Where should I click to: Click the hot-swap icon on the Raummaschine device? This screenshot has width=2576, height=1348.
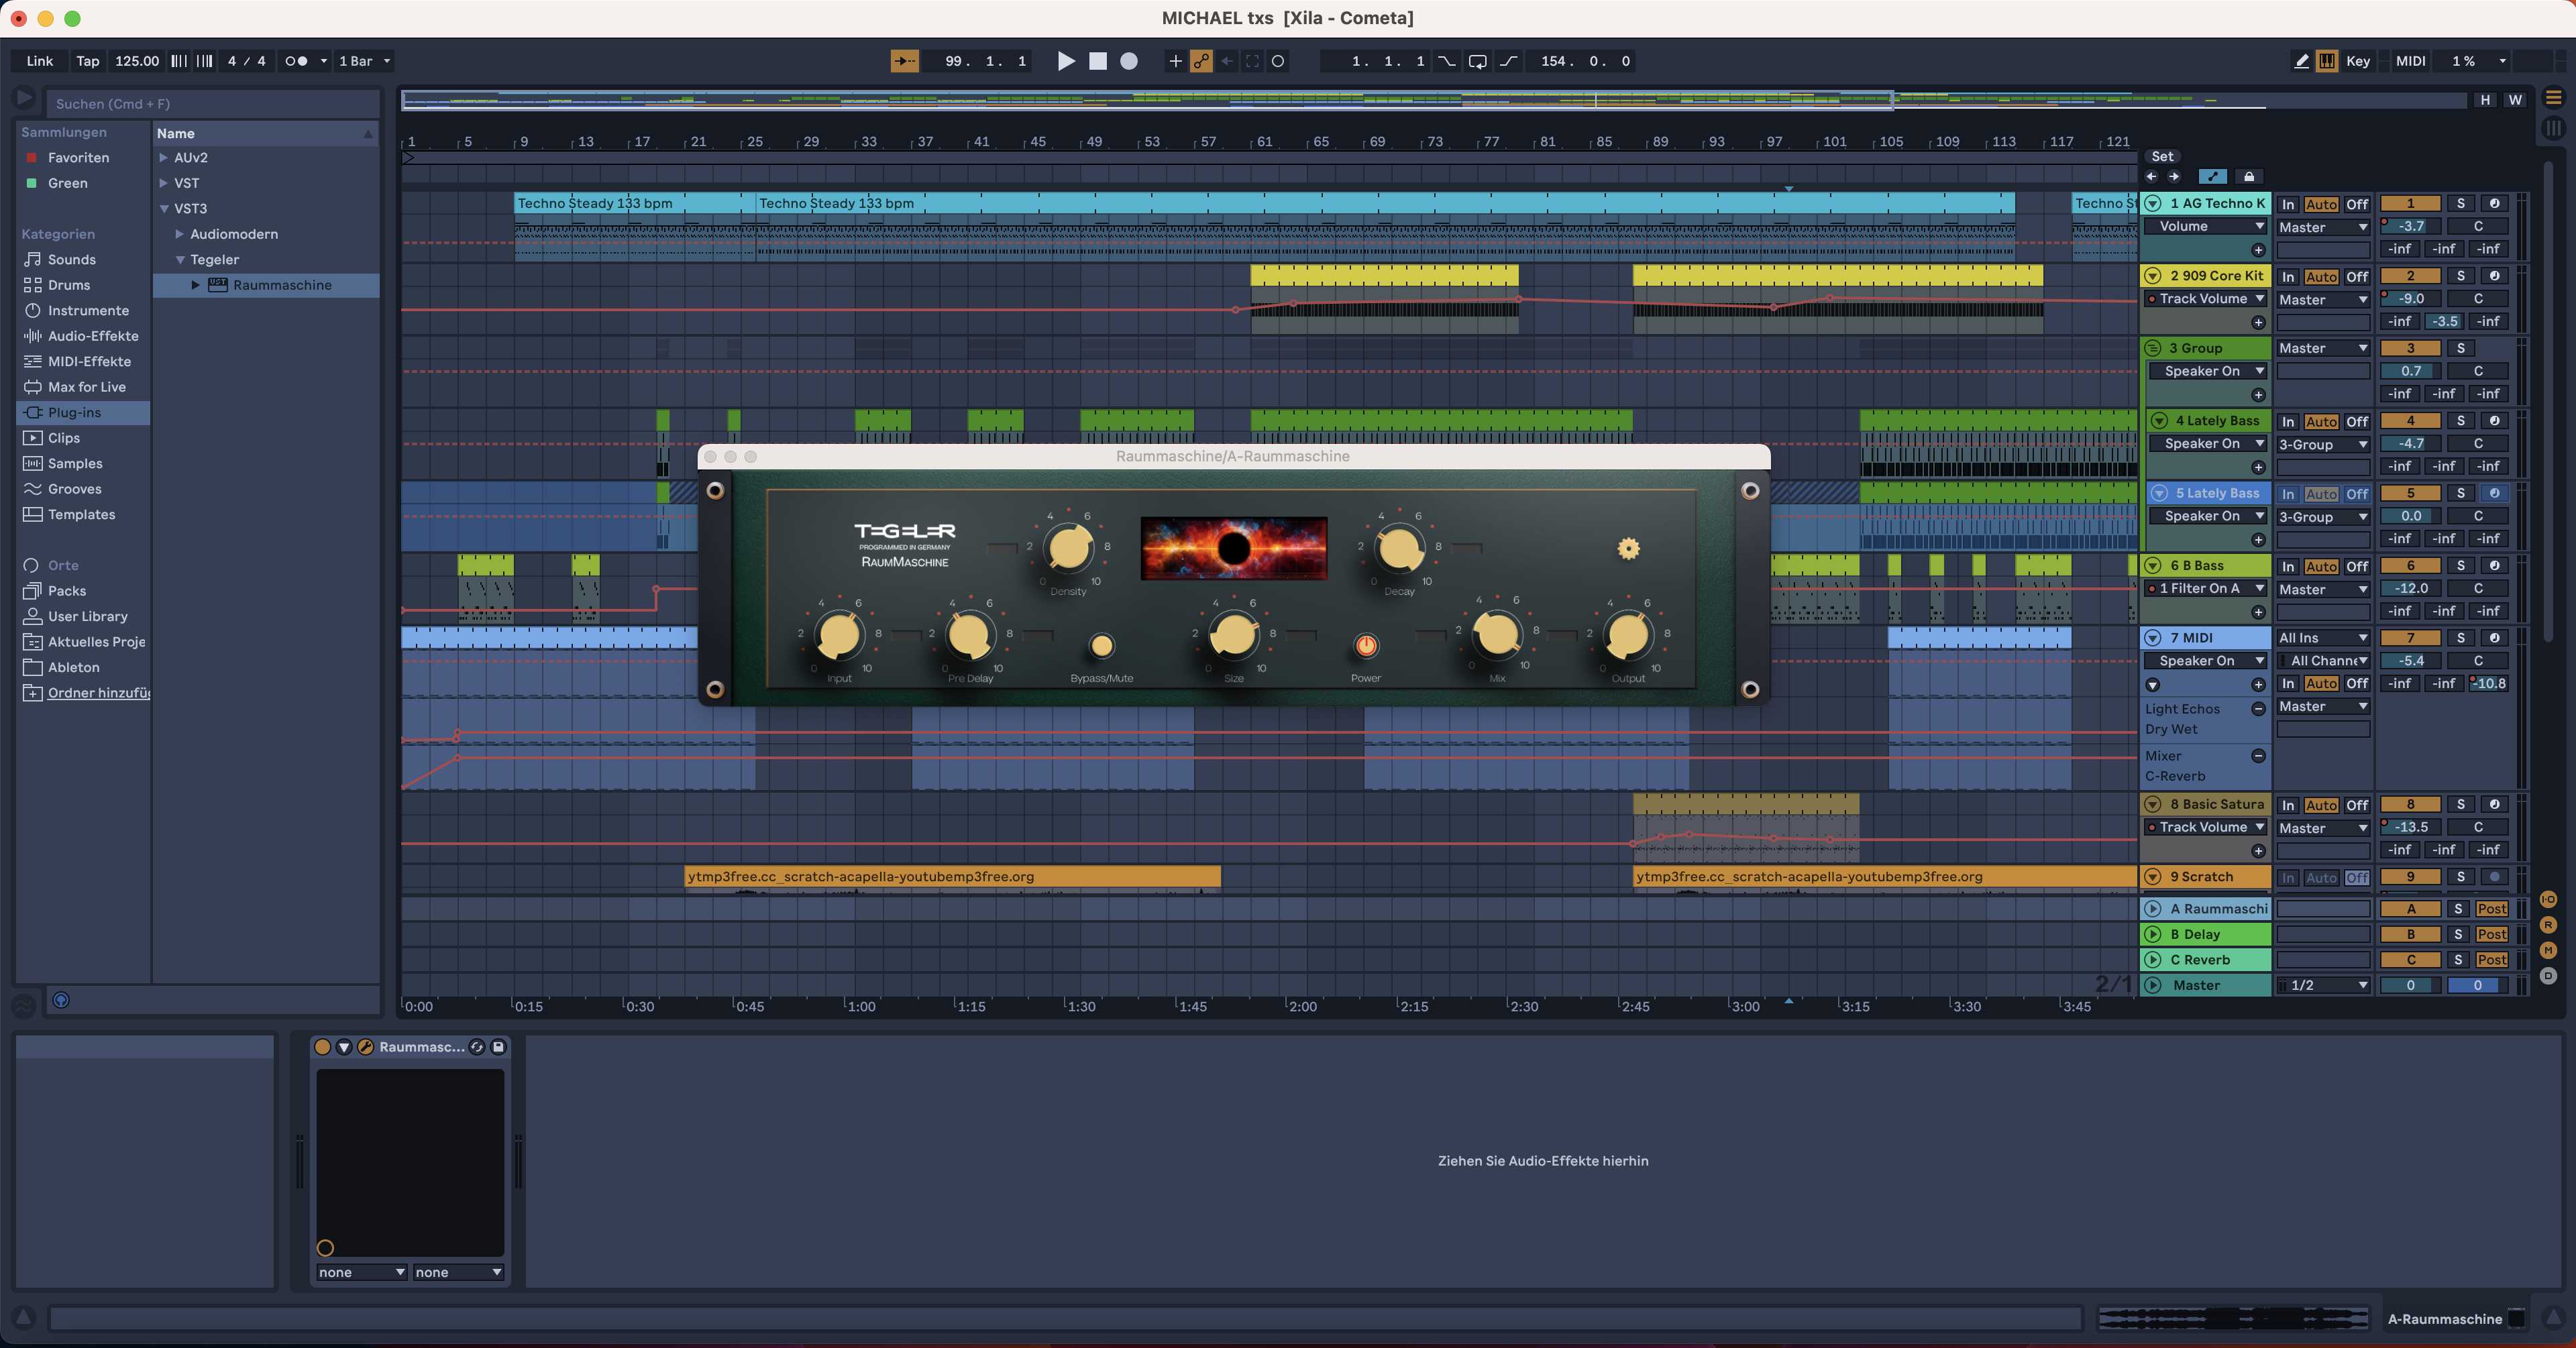click(477, 1048)
